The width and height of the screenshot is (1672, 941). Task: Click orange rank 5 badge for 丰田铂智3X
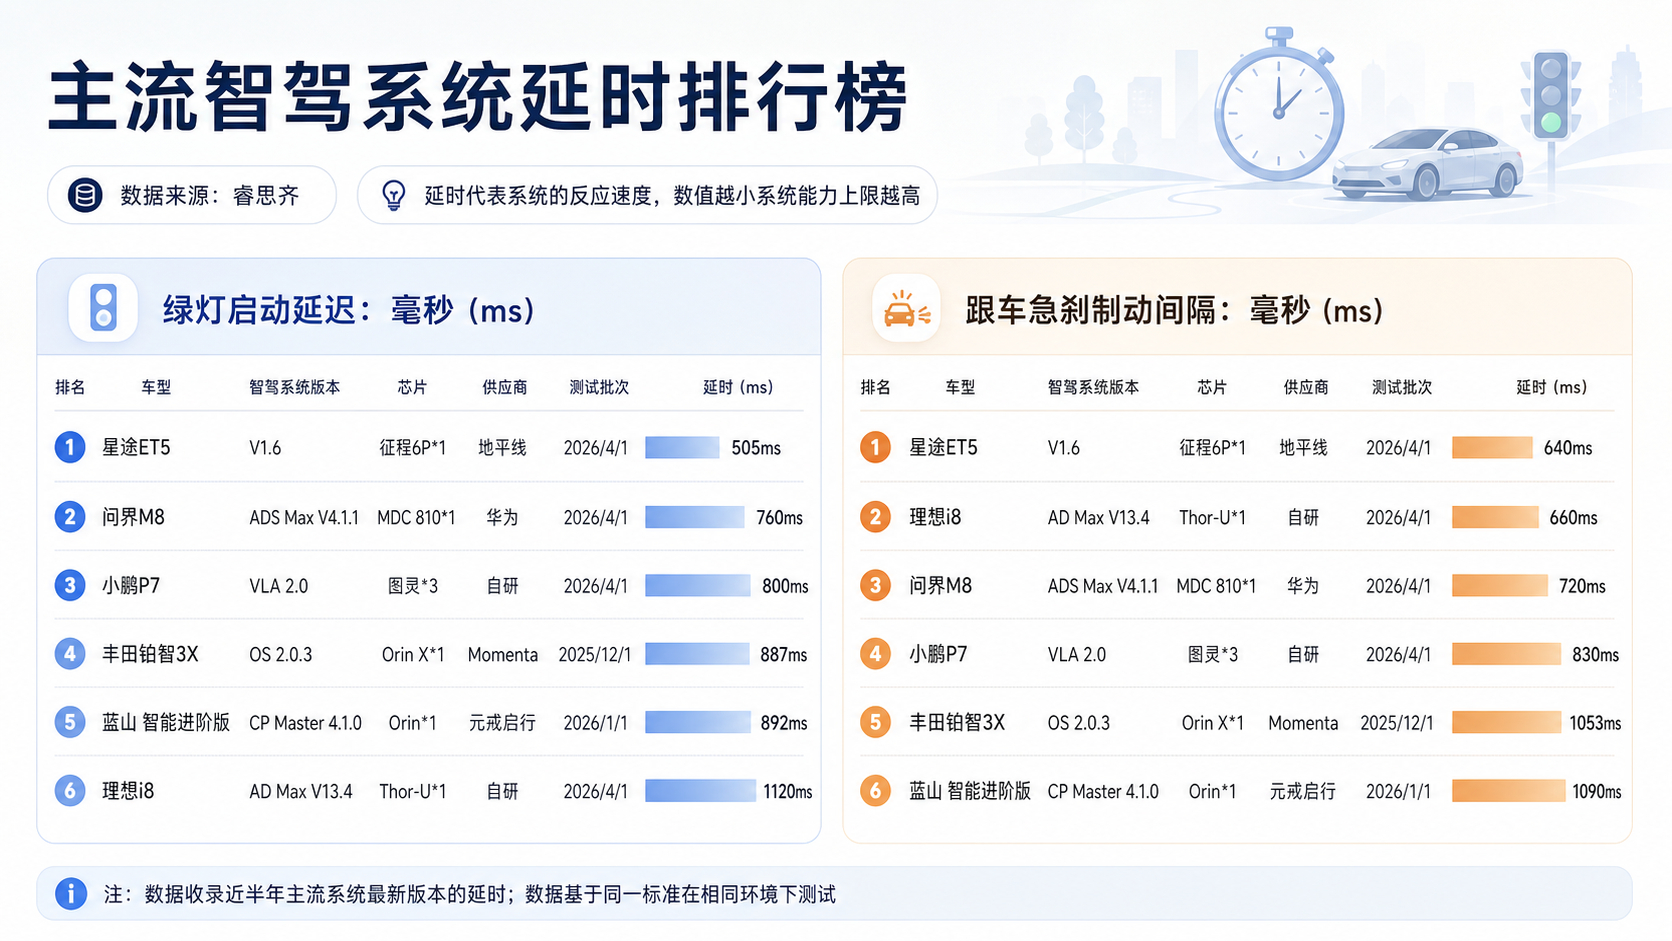[875, 722]
